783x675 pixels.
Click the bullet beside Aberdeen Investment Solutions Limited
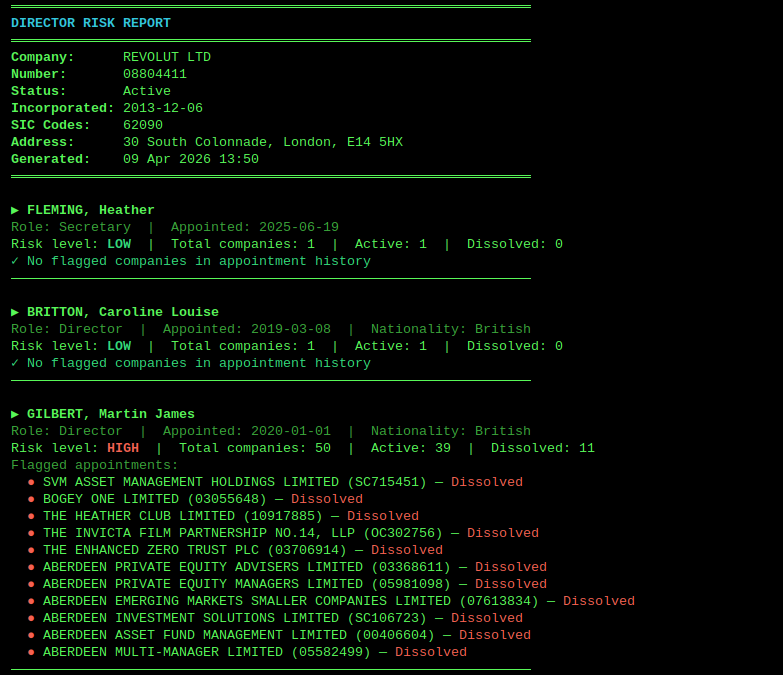(x=31, y=618)
